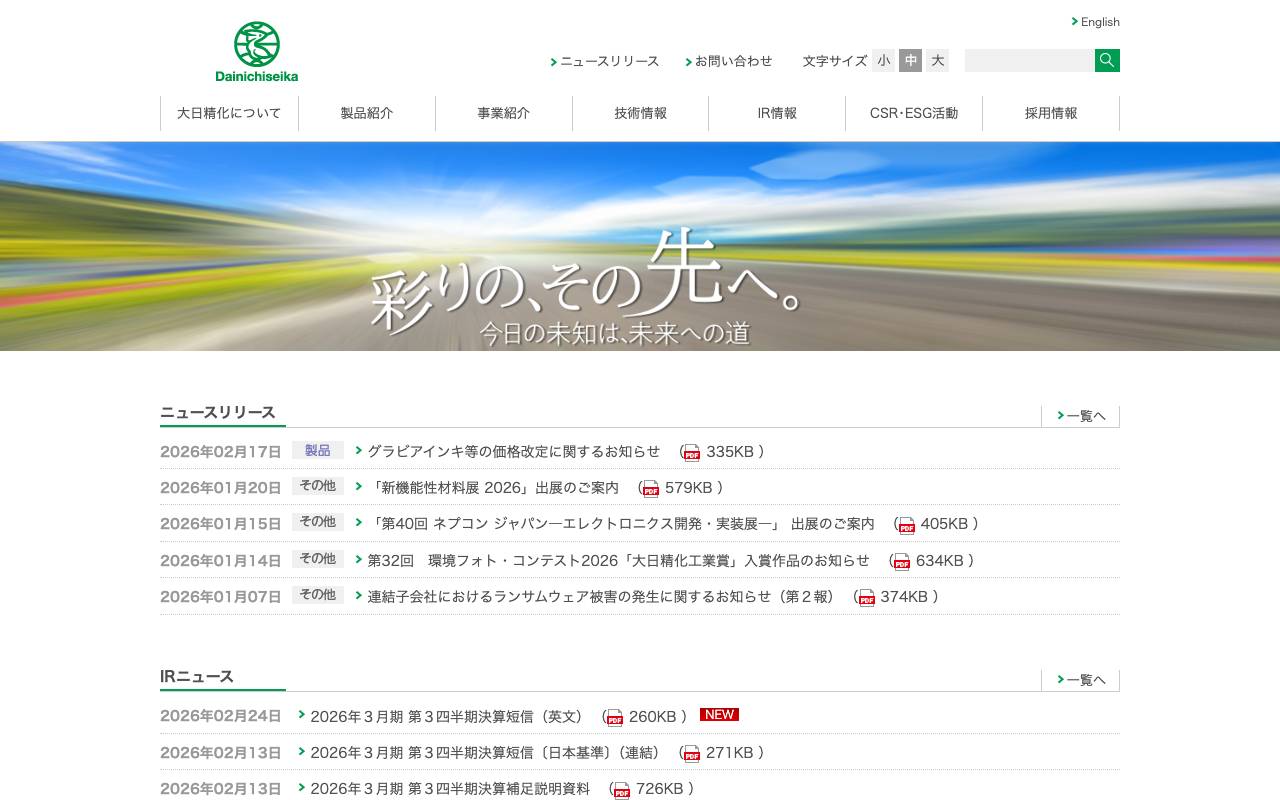Screen dimensions: 1280x800
Task: Select the 中 font size option
Action: 910,60
